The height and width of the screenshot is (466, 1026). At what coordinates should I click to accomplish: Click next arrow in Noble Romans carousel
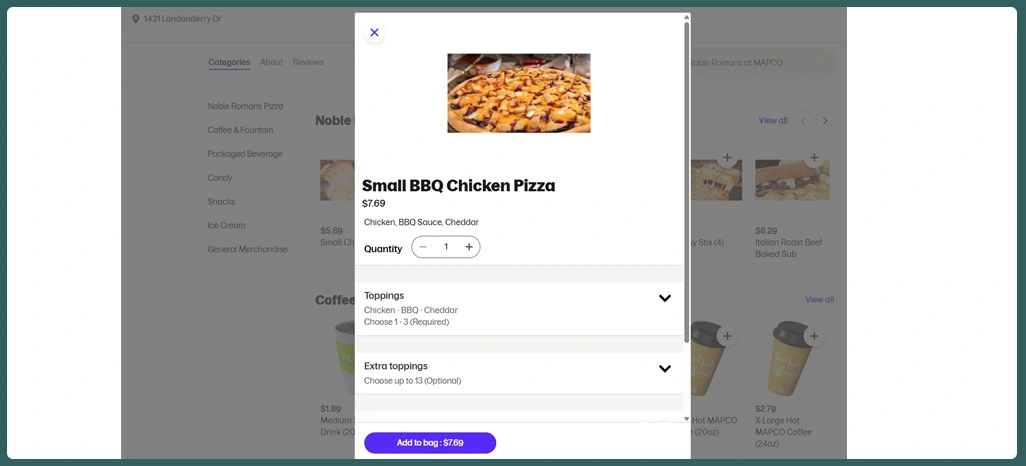pyautogui.click(x=824, y=120)
